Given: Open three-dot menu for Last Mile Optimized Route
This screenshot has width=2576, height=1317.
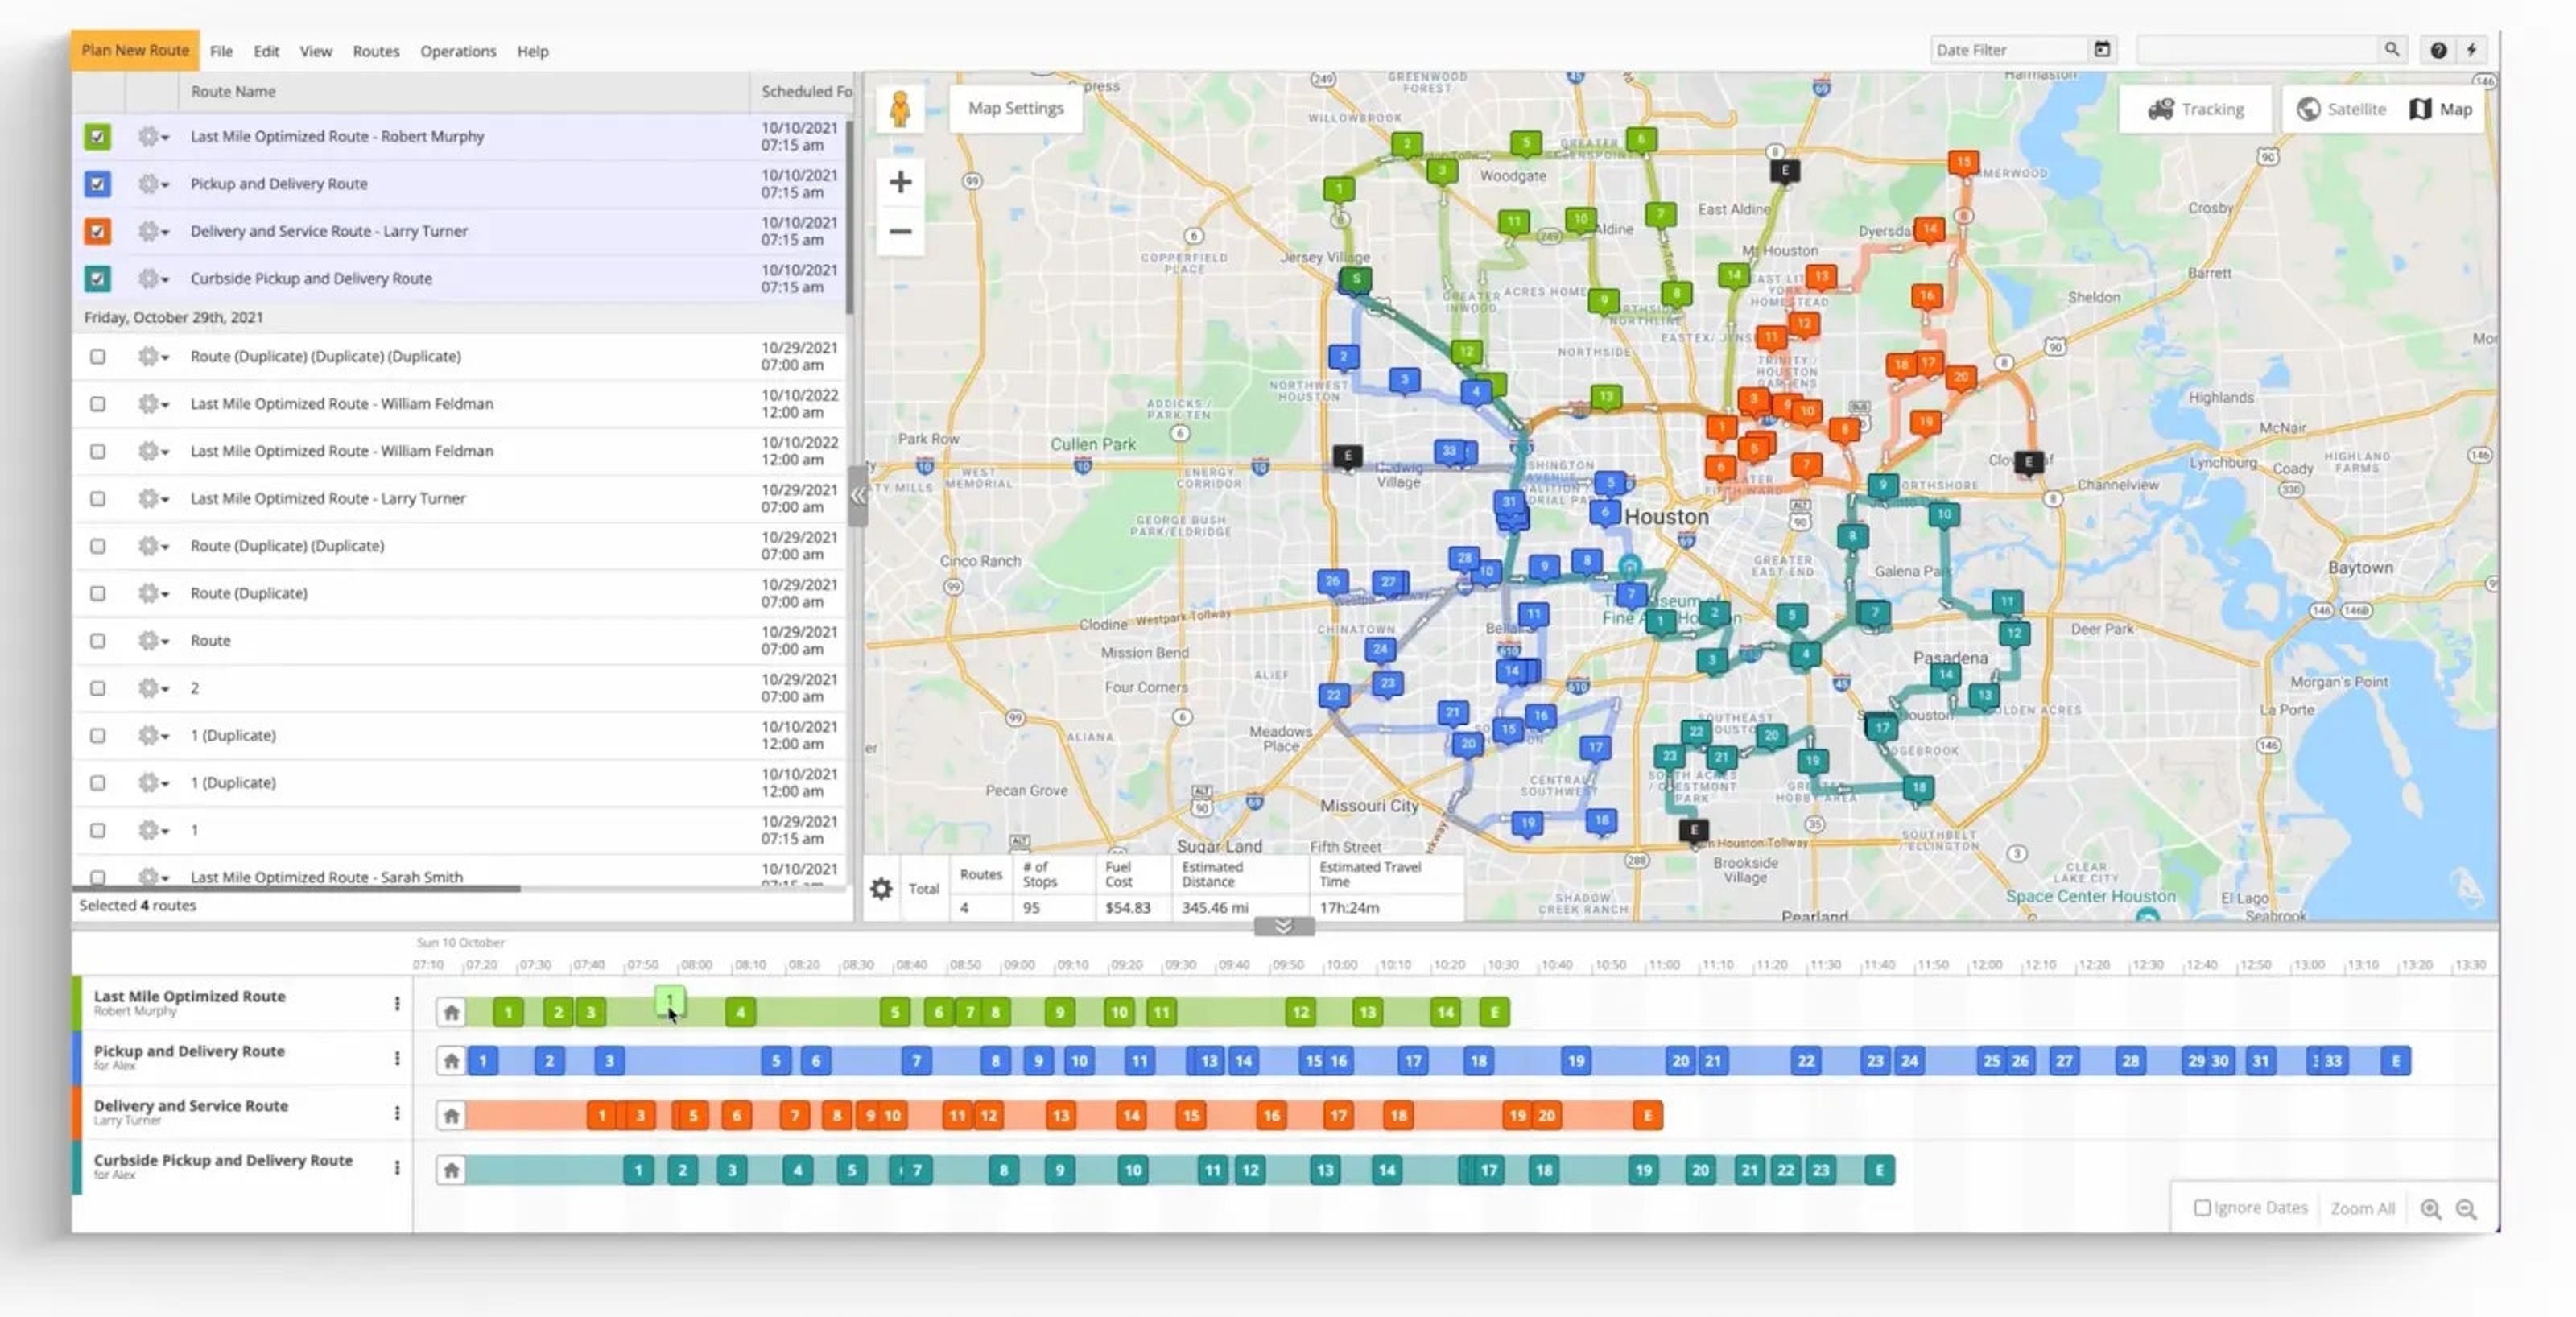Looking at the screenshot, I should coord(397,1003).
